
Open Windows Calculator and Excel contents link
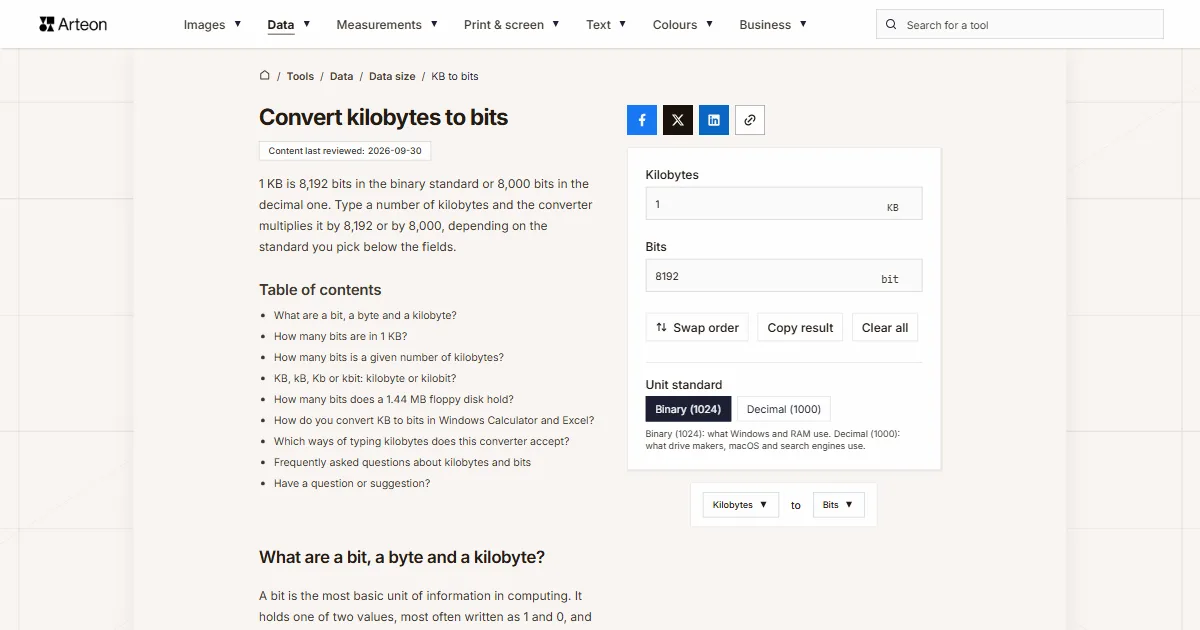(x=434, y=420)
